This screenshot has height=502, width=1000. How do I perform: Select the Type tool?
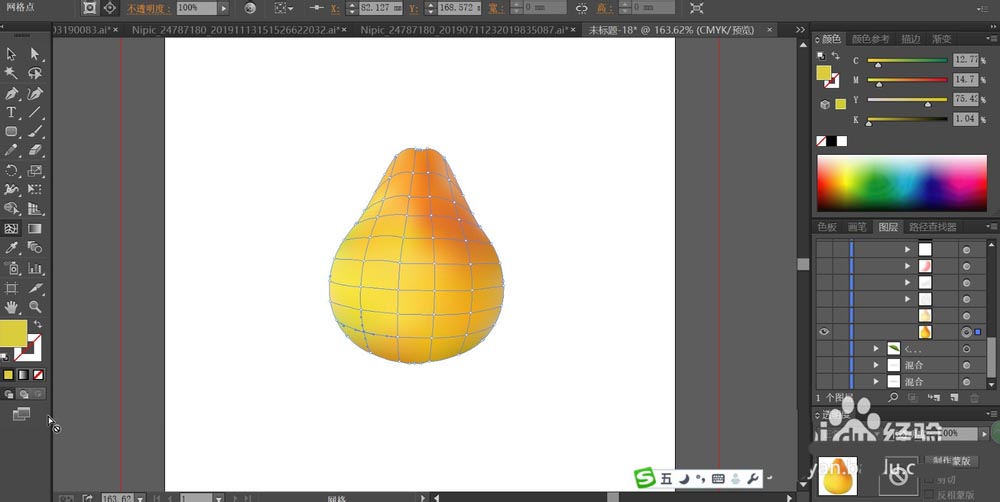coord(11,112)
